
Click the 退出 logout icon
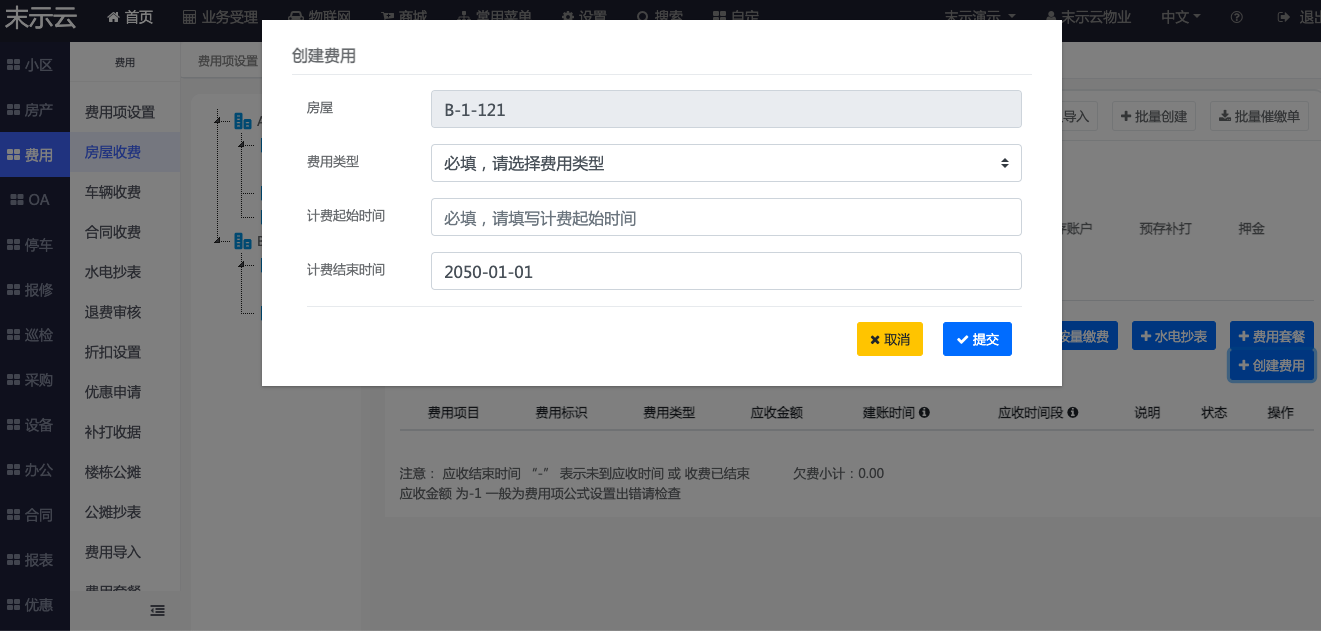1284,17
